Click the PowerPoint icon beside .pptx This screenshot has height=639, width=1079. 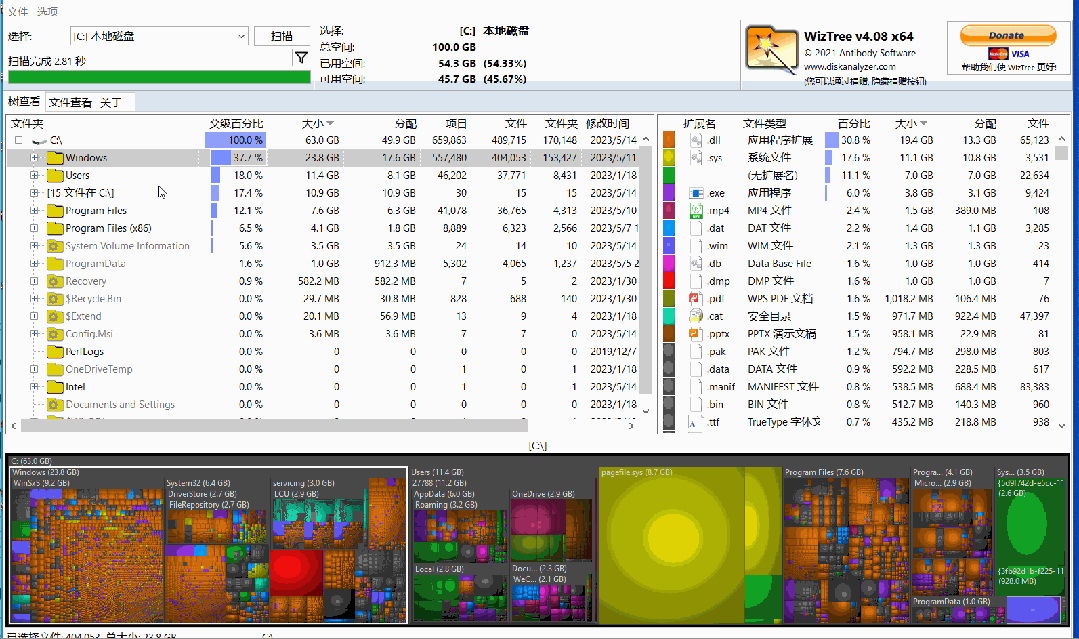[x=694, y=334]
